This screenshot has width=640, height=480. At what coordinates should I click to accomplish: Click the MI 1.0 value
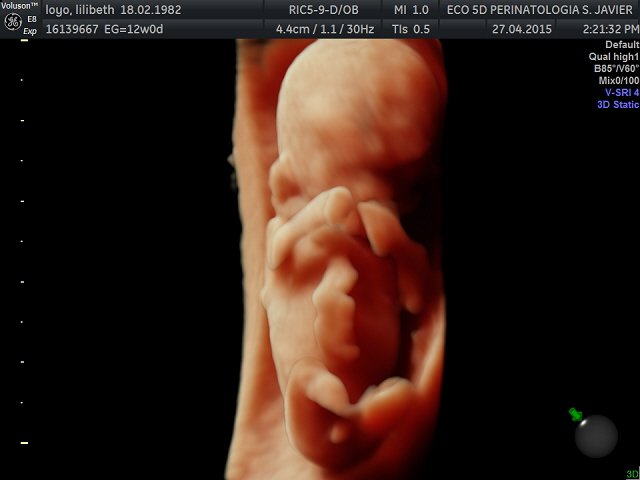click(411, 10)
